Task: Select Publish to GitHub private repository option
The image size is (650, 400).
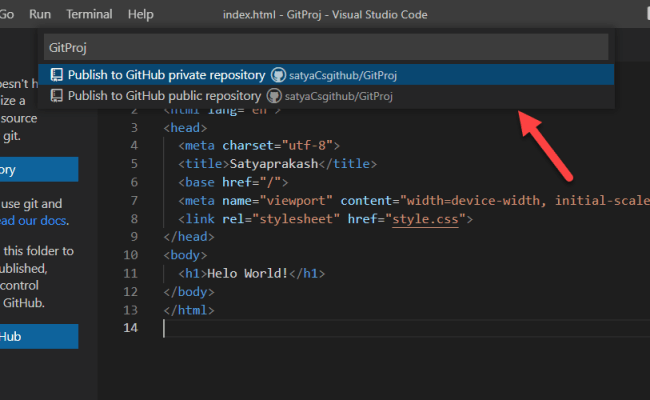Action: point(326,75)
